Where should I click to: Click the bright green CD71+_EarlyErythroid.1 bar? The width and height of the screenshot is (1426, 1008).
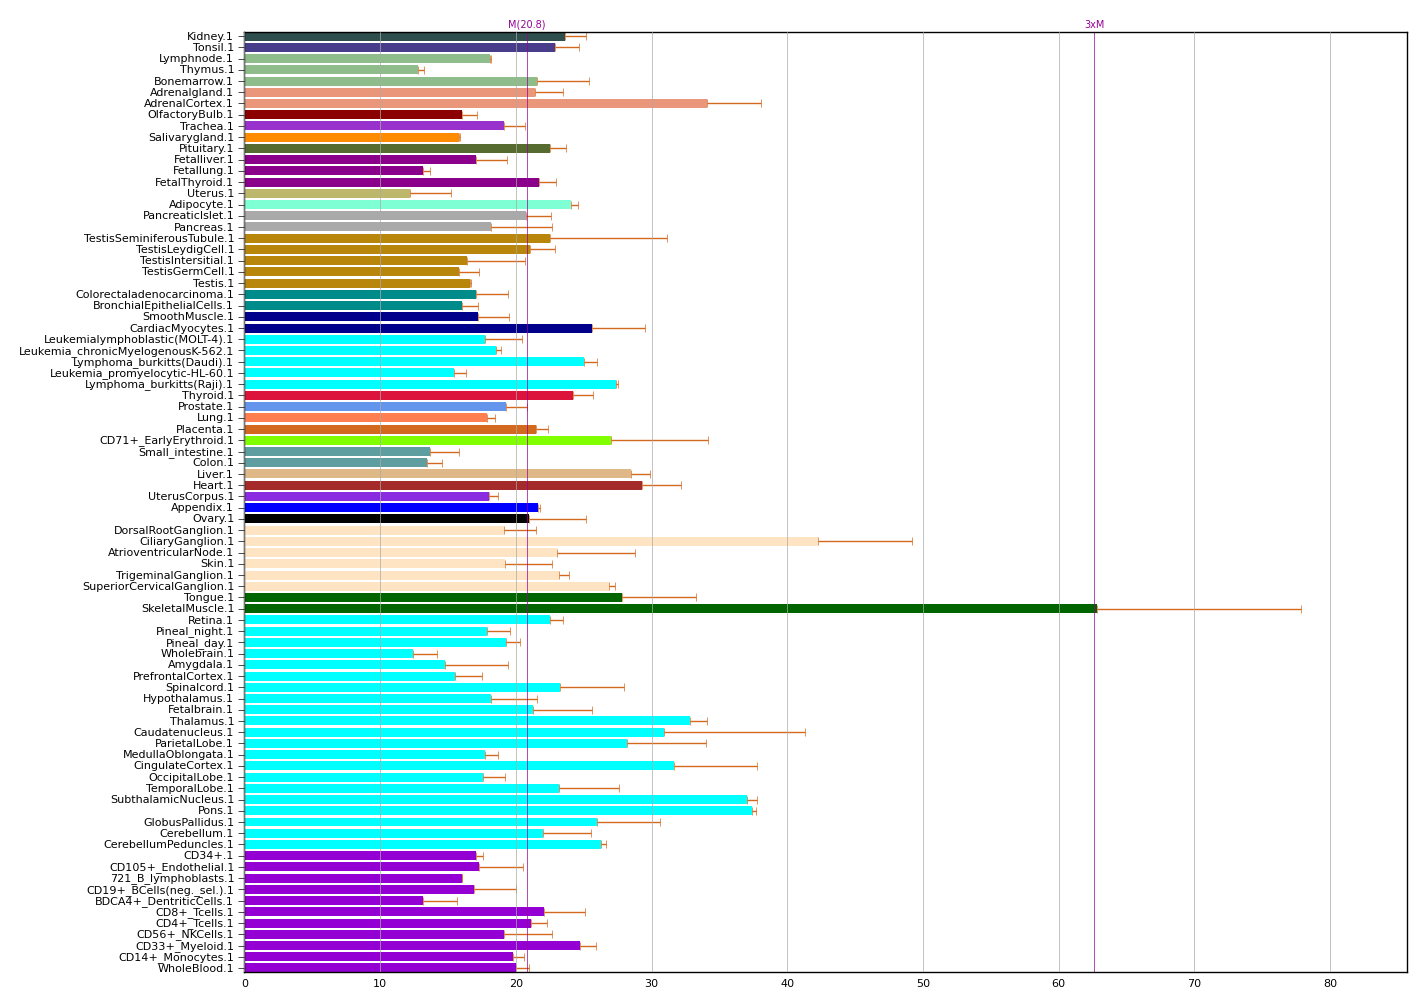pos(427,440)
